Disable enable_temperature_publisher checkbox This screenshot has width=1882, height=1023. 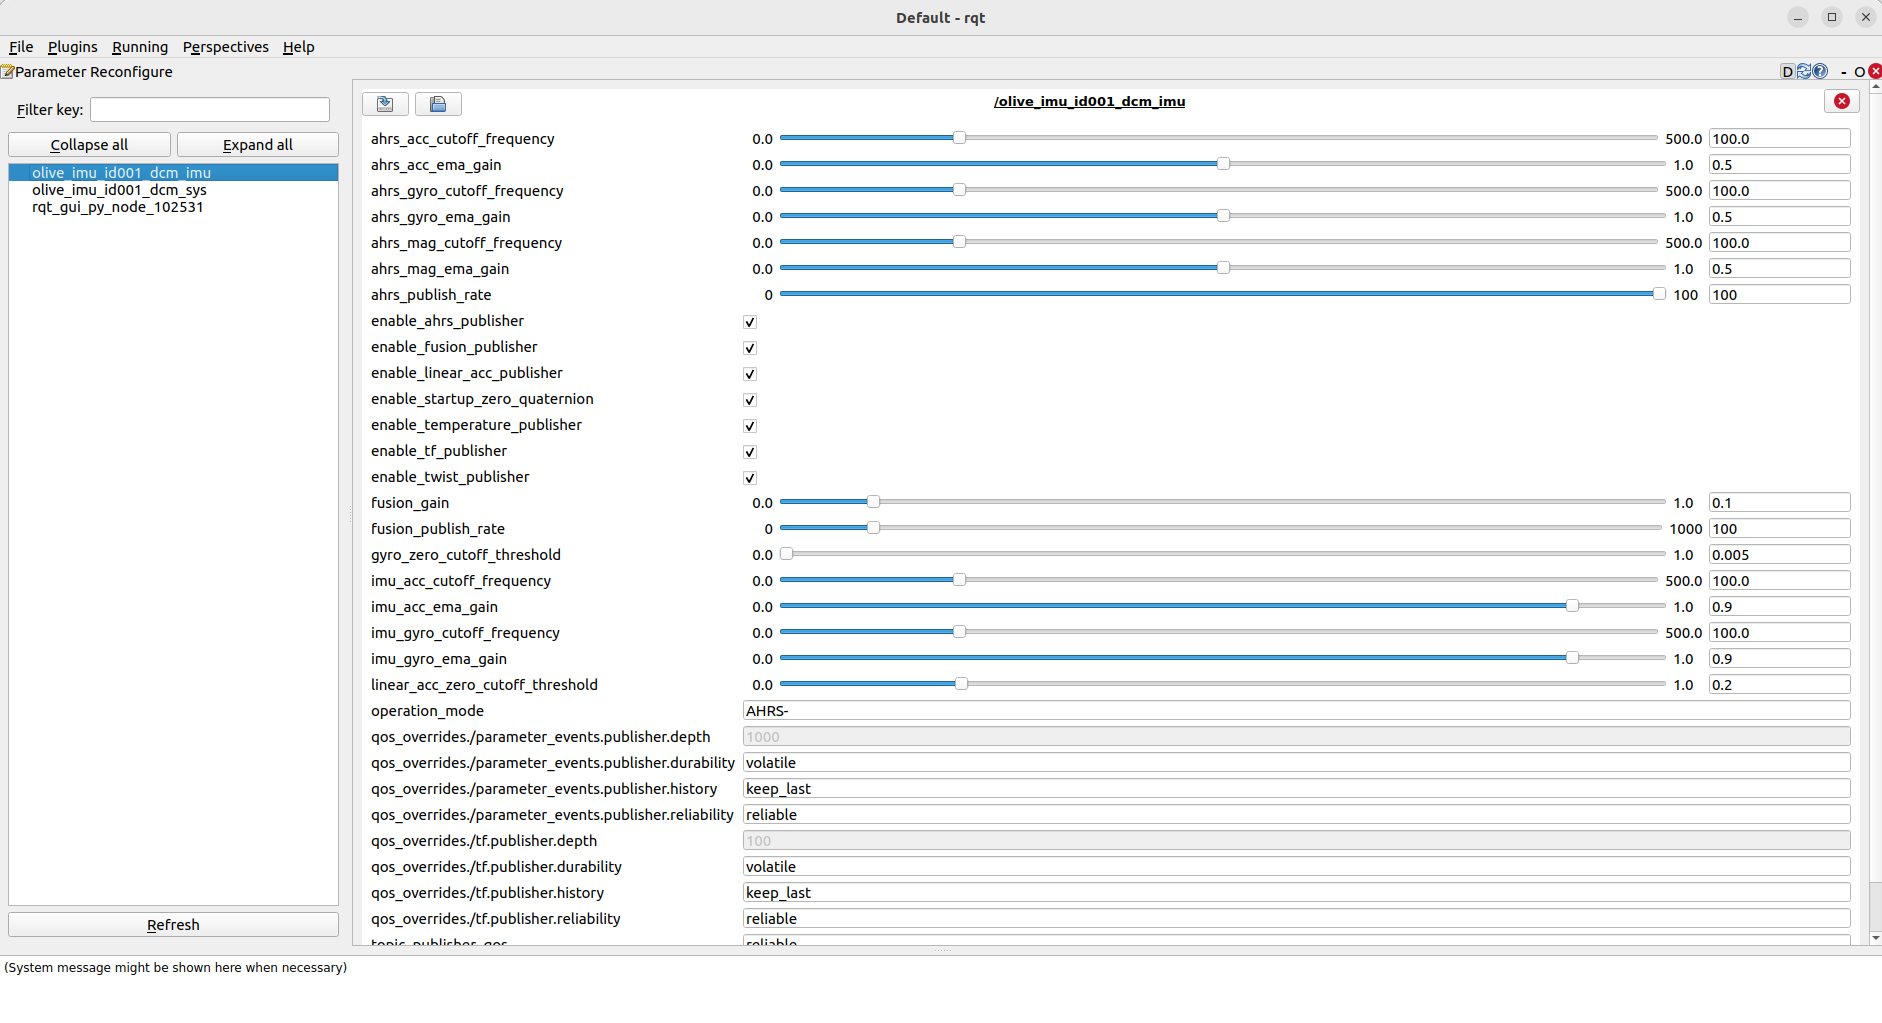pyautogui.click(x=750, y=426)
